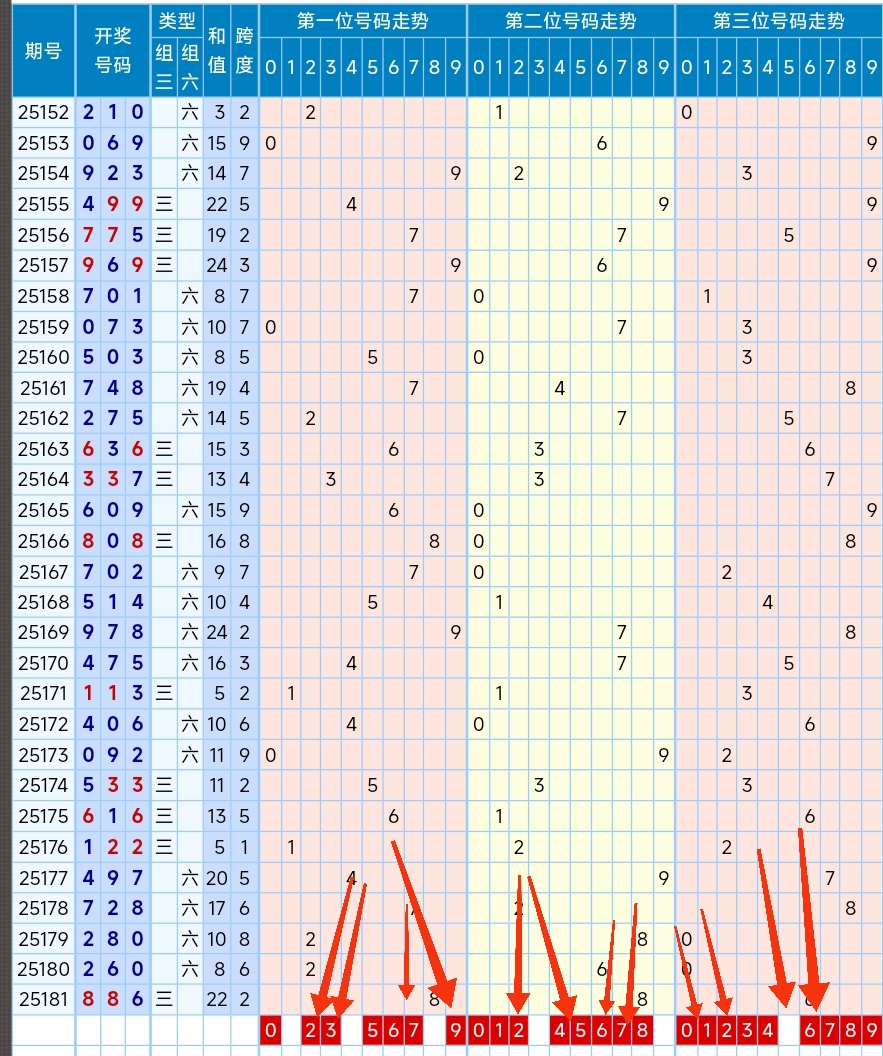883x1056 pixels.
Task: Click 组三 sub-header under 类型
Action: (x=164, y=68)
